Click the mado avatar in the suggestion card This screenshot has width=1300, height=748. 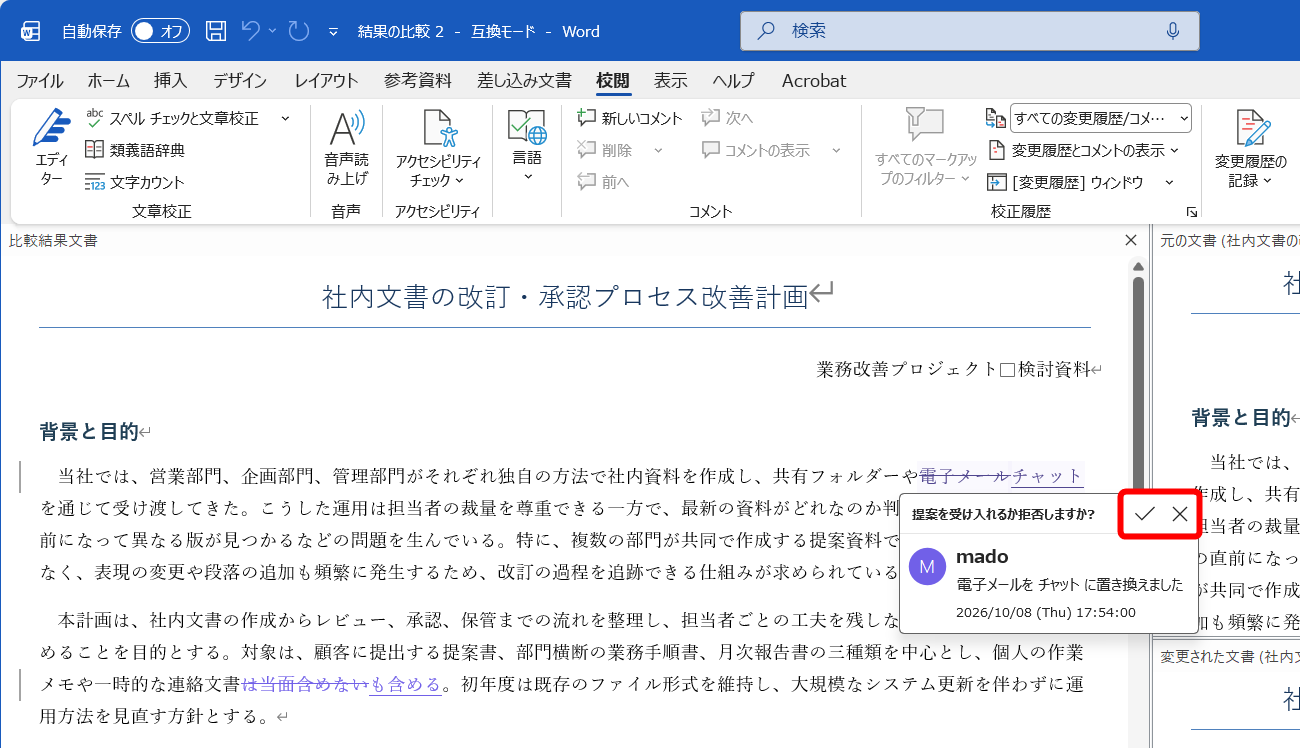[x=927, y=566]
